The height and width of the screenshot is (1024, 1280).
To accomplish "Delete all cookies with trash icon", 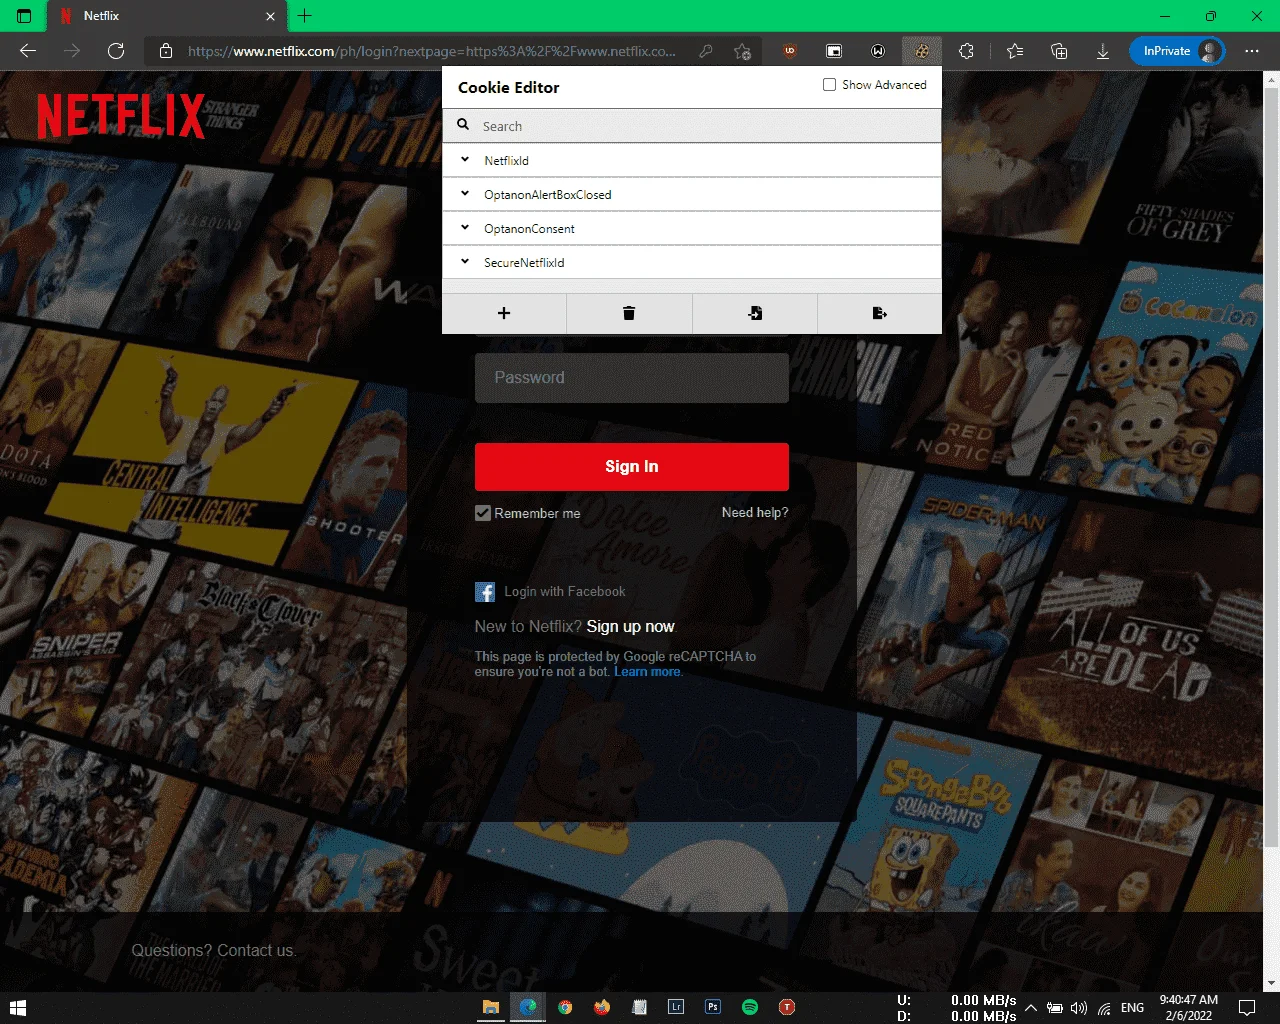I will pos(629,313).
